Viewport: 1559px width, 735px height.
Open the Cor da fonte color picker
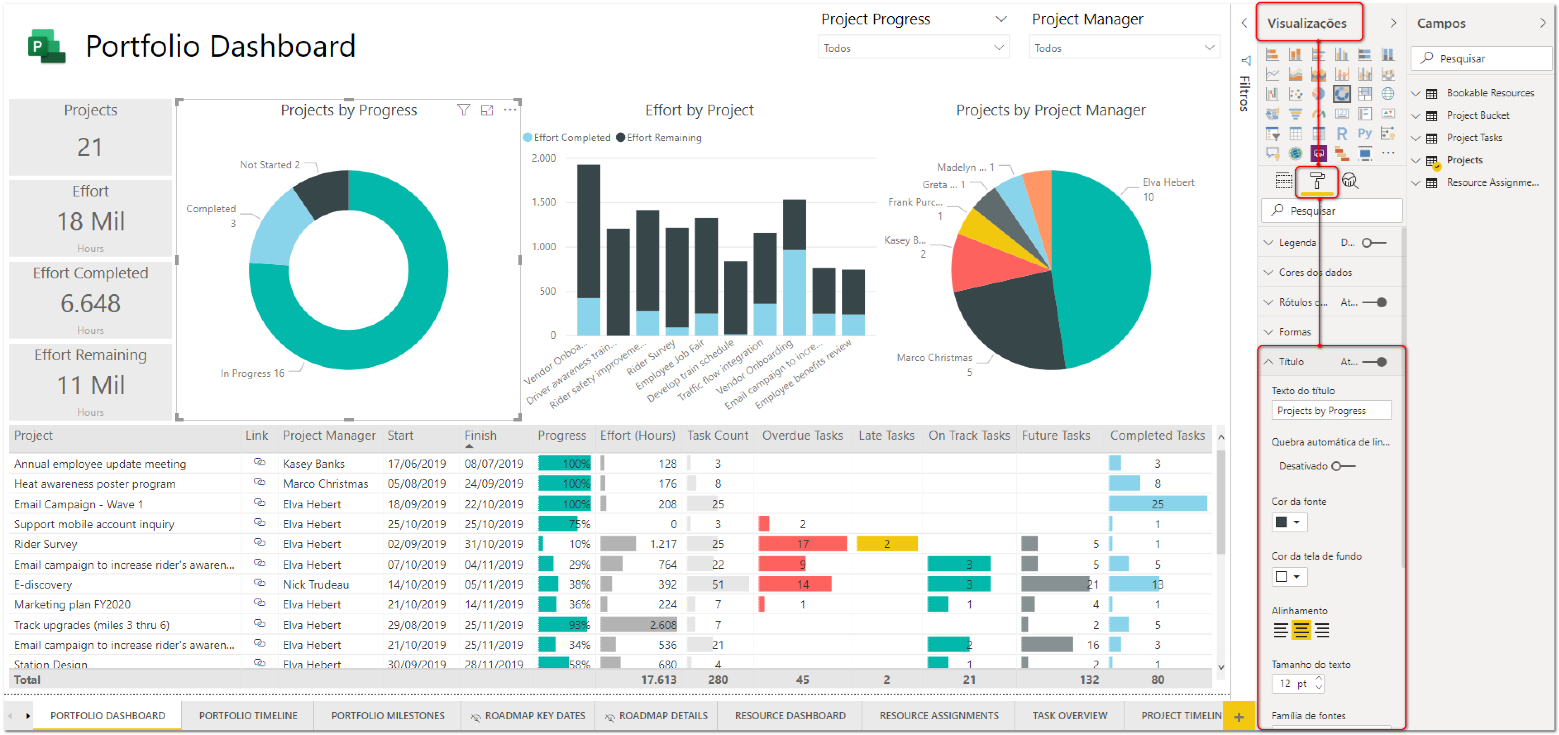click(1289, 521)
